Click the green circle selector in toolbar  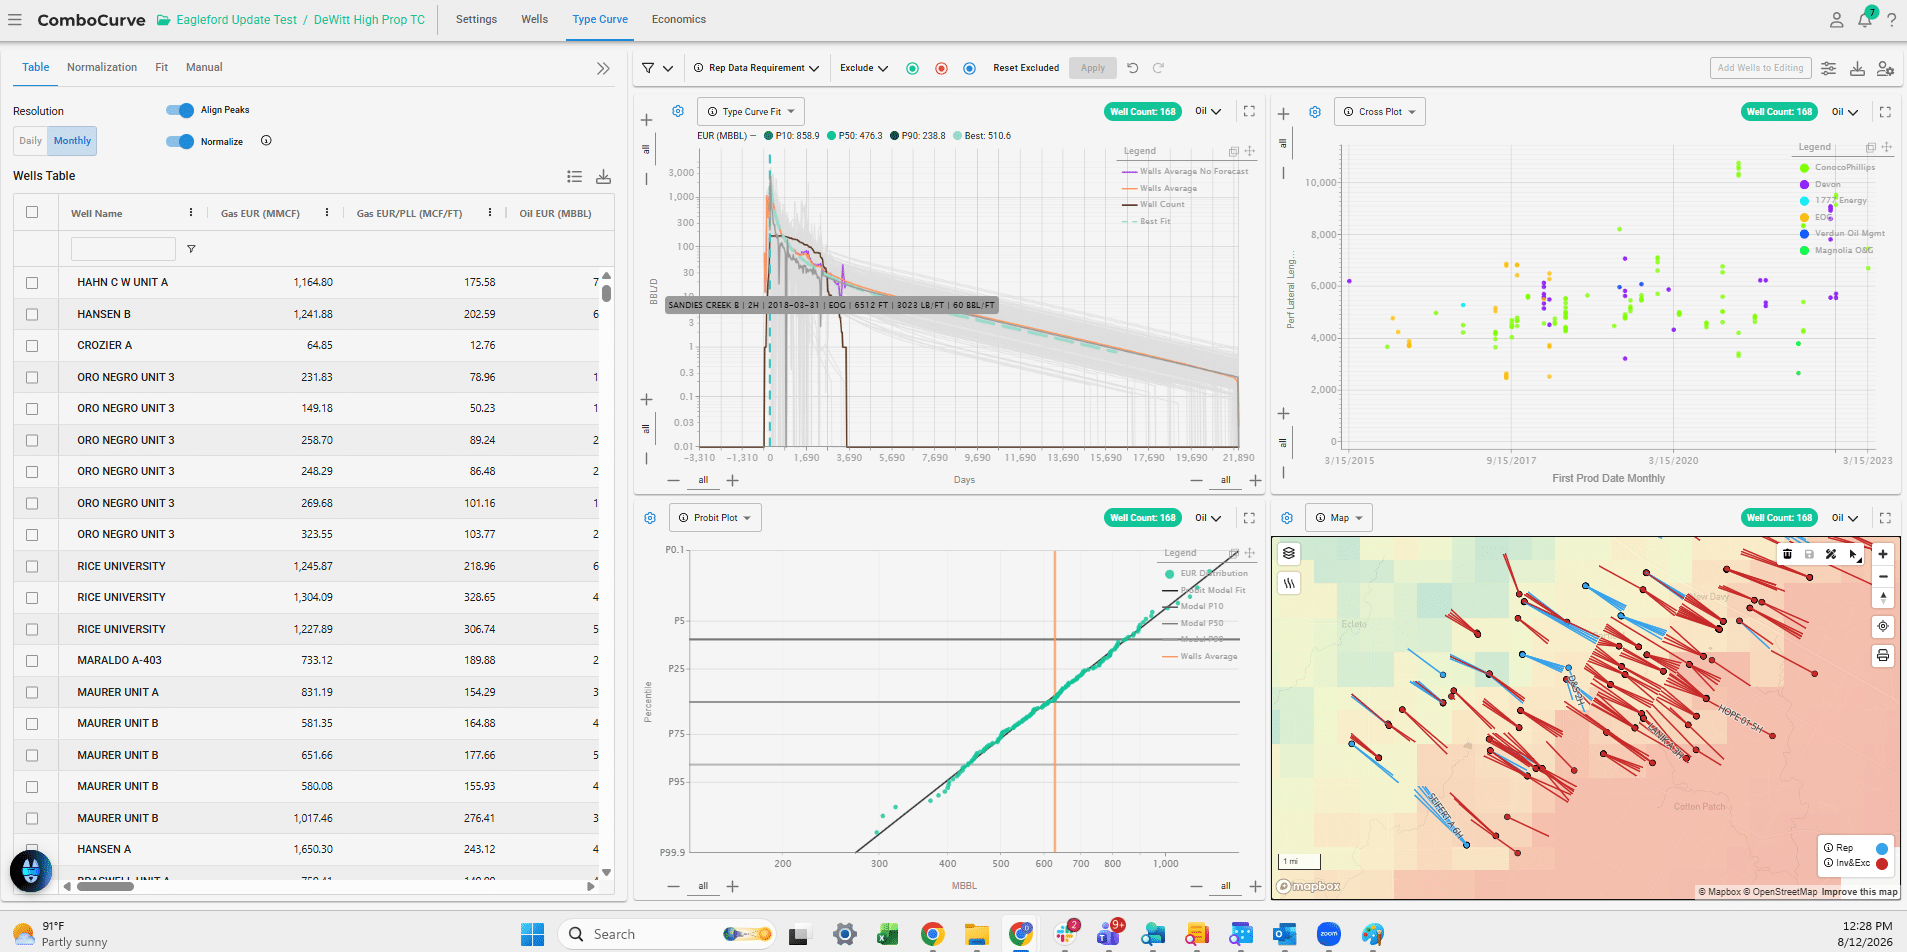(912, 68)
